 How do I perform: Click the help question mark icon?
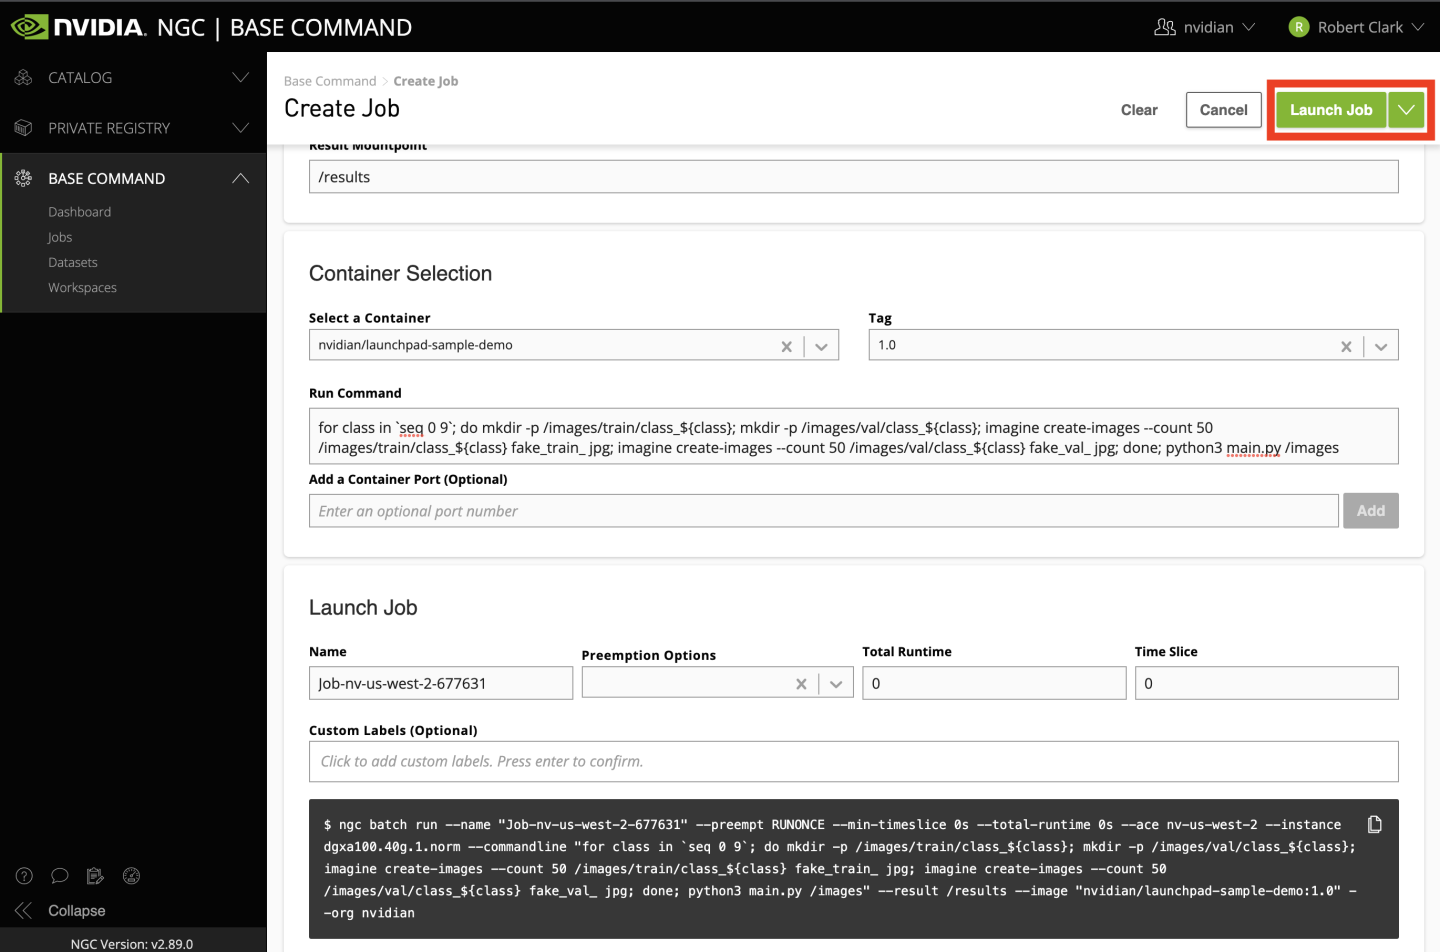24,876
